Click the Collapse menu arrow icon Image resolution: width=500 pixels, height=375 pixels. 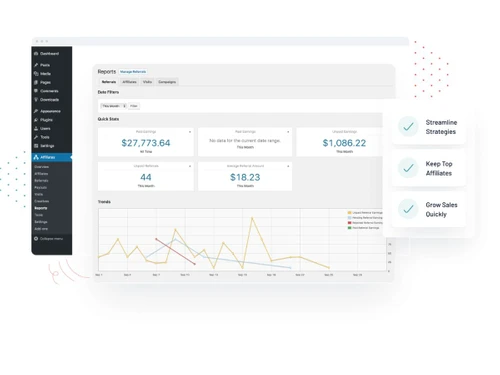(36, 239)
